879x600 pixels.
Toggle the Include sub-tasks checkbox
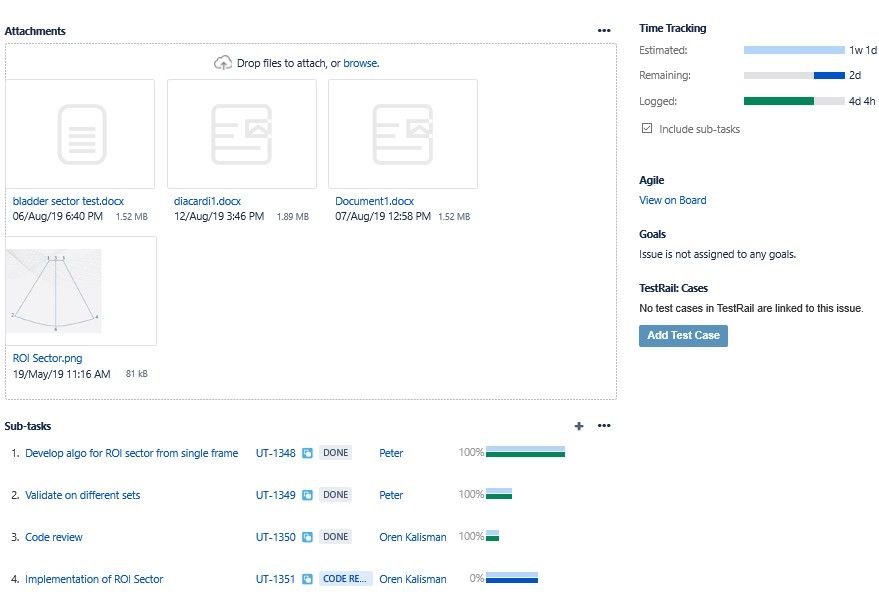[647, 128]
